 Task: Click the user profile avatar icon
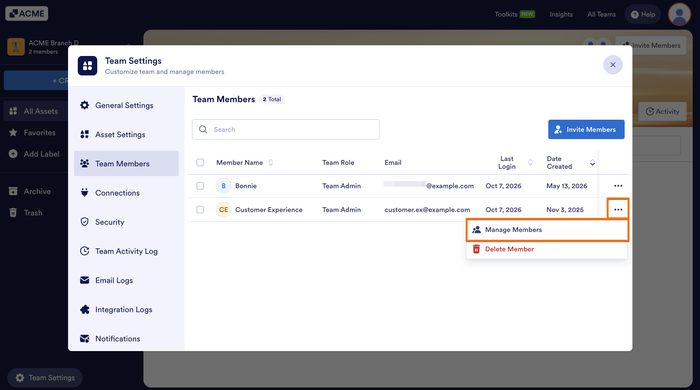coord(679,14)
